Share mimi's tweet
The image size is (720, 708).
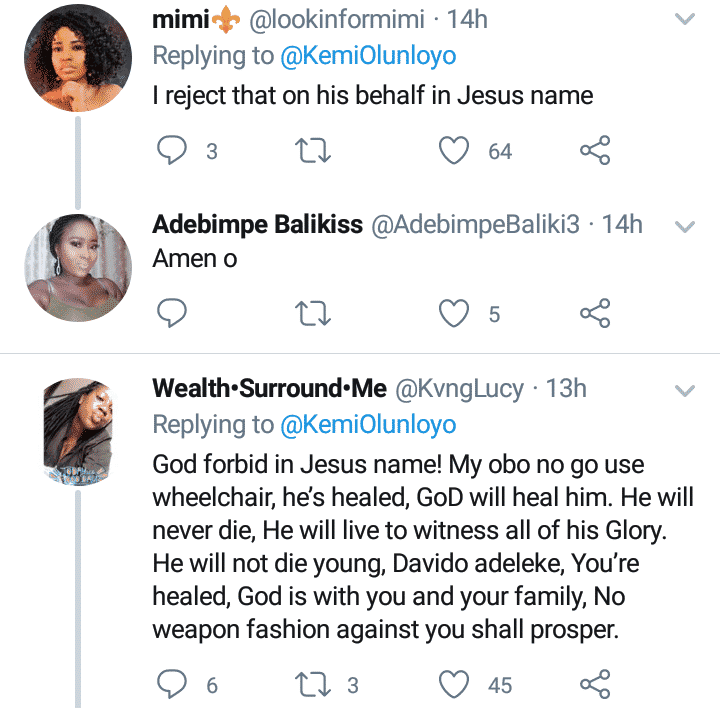(595, 151)
